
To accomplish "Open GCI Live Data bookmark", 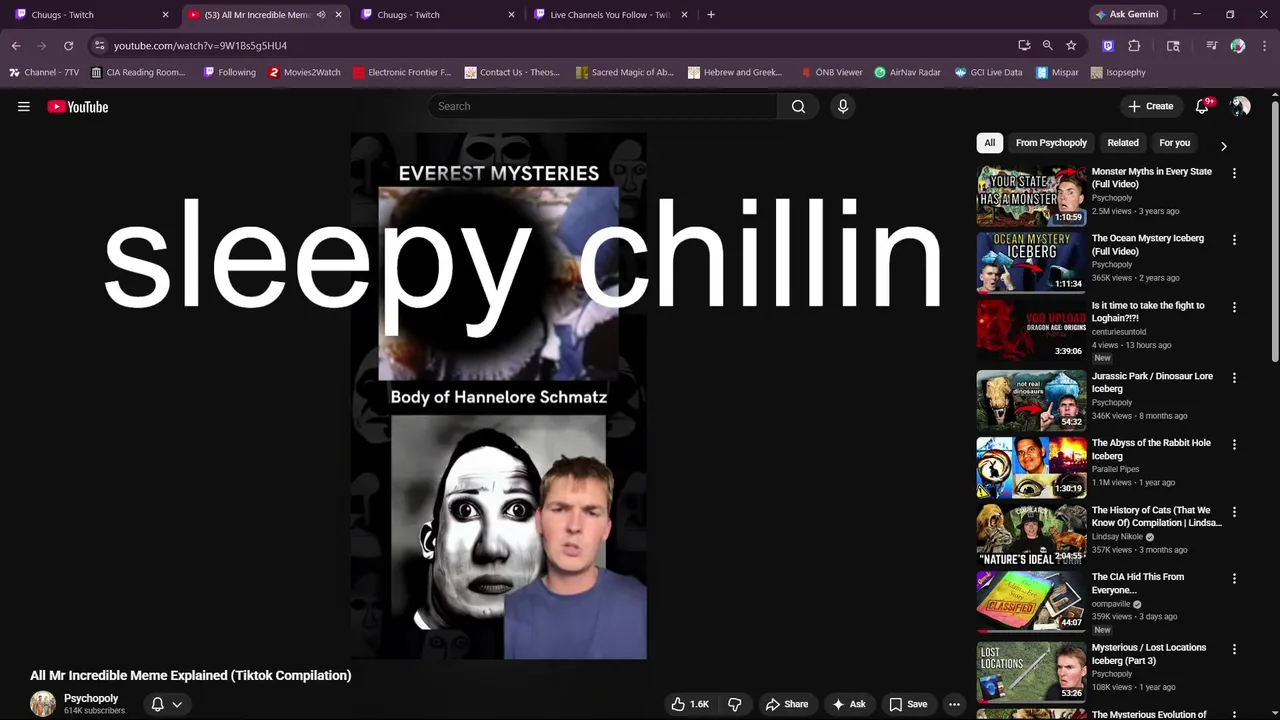I will click(x=988, y=72).
